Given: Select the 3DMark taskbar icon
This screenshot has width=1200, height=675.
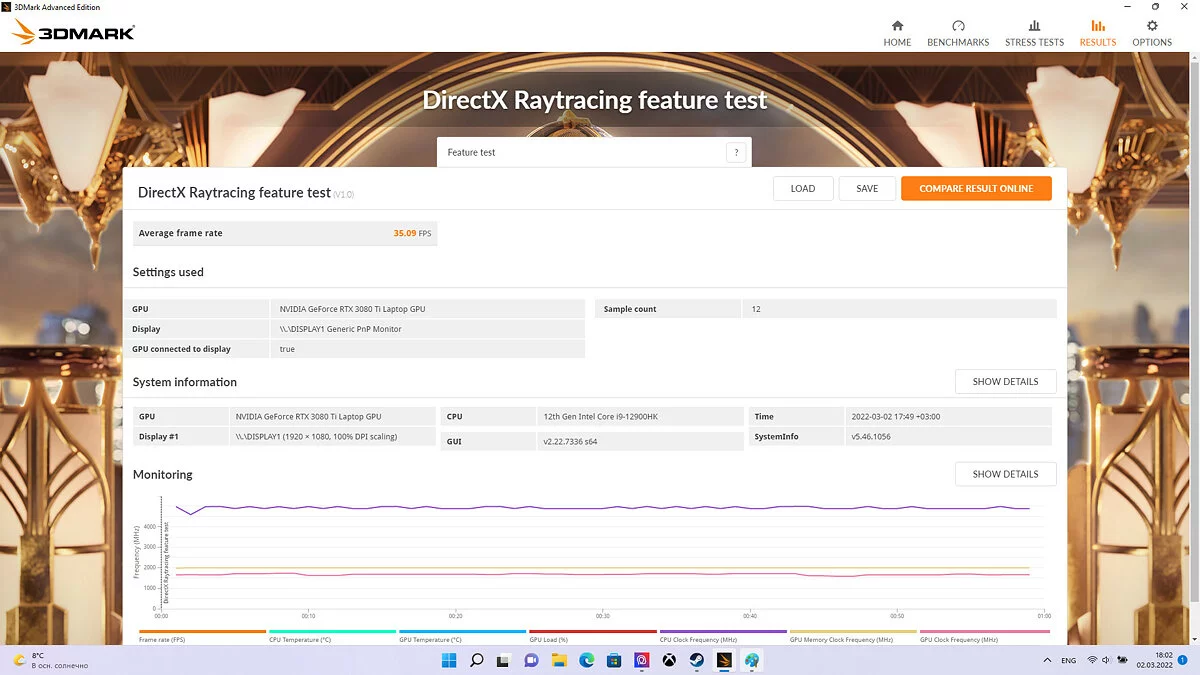Looking at the screenshot, I should coord(724,660).
